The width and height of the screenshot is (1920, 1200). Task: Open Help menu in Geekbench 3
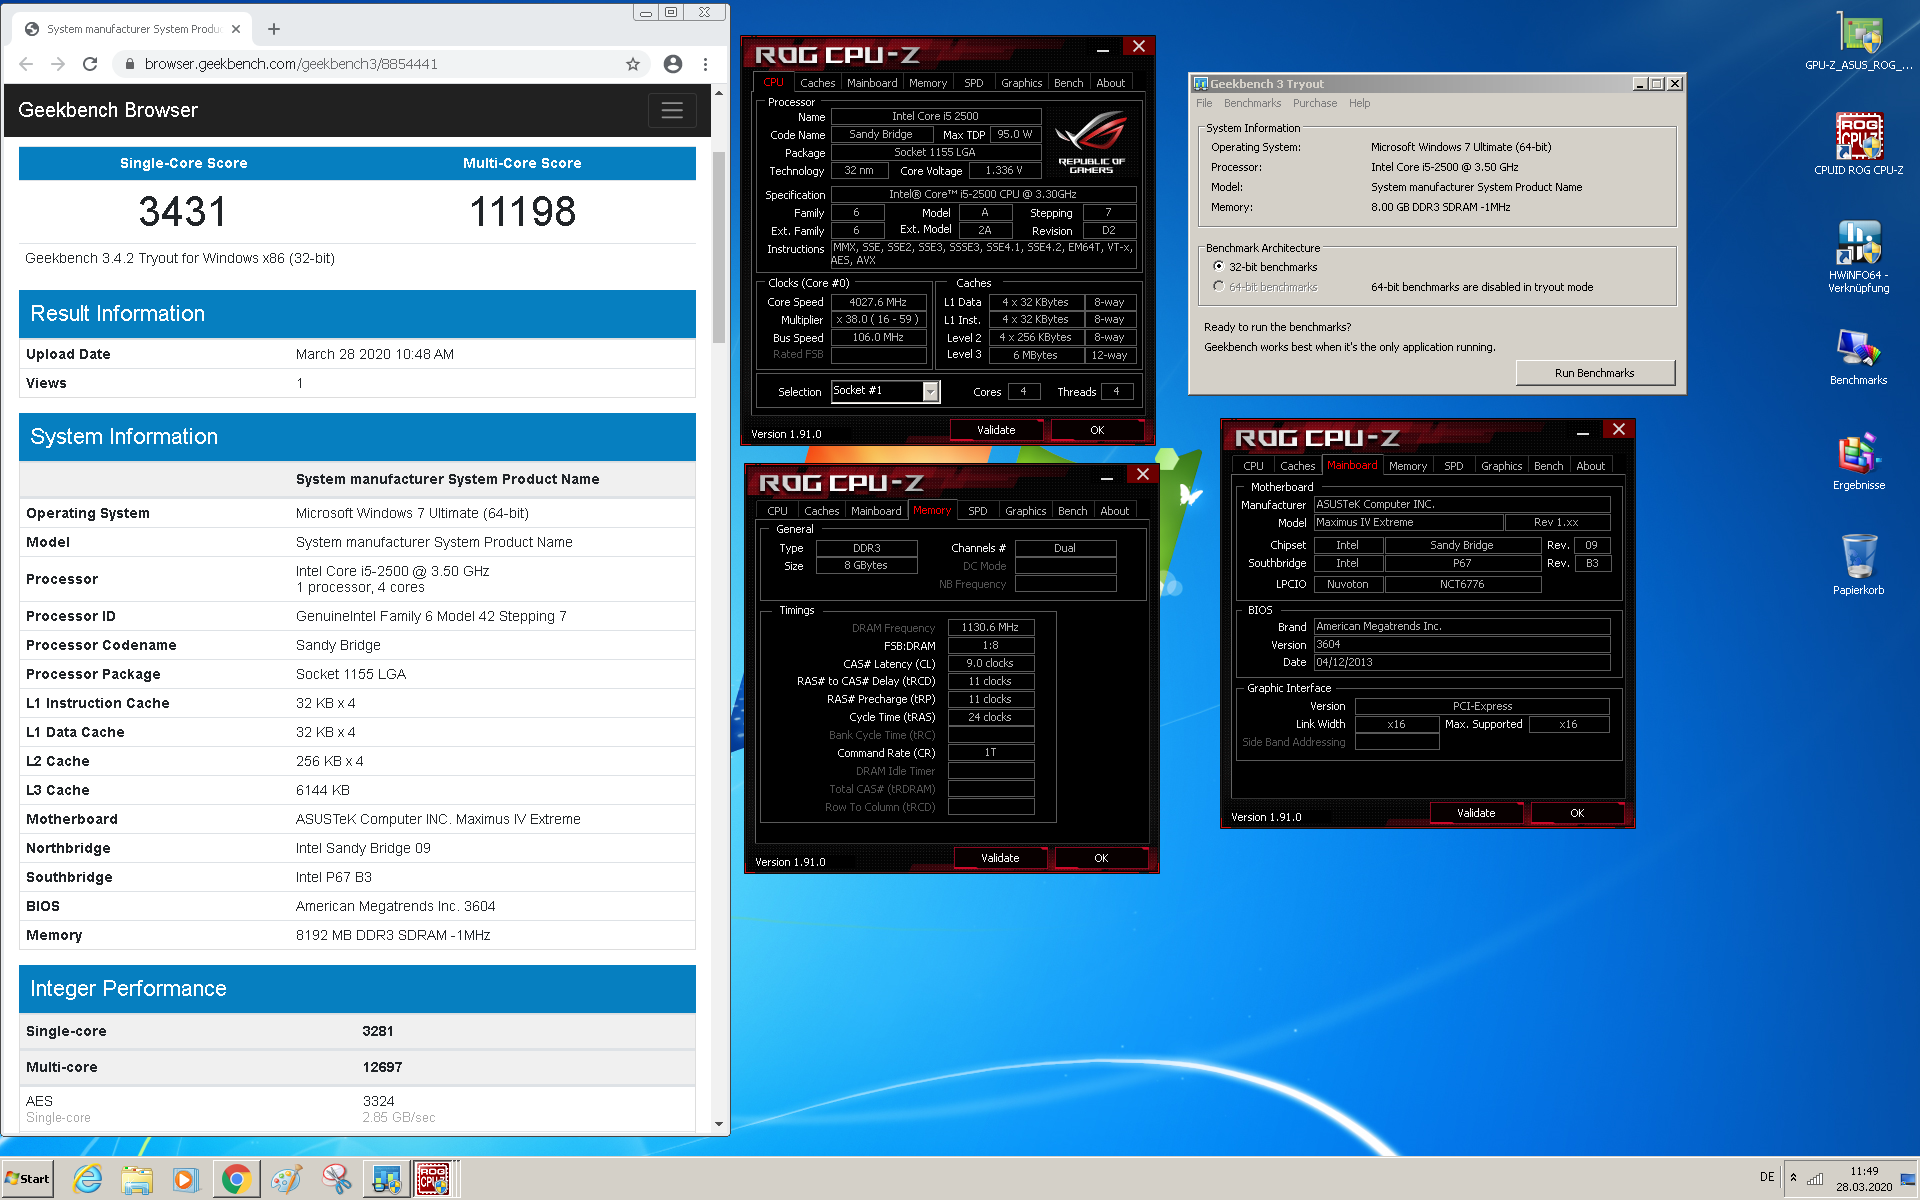[x=1359, y=103]
